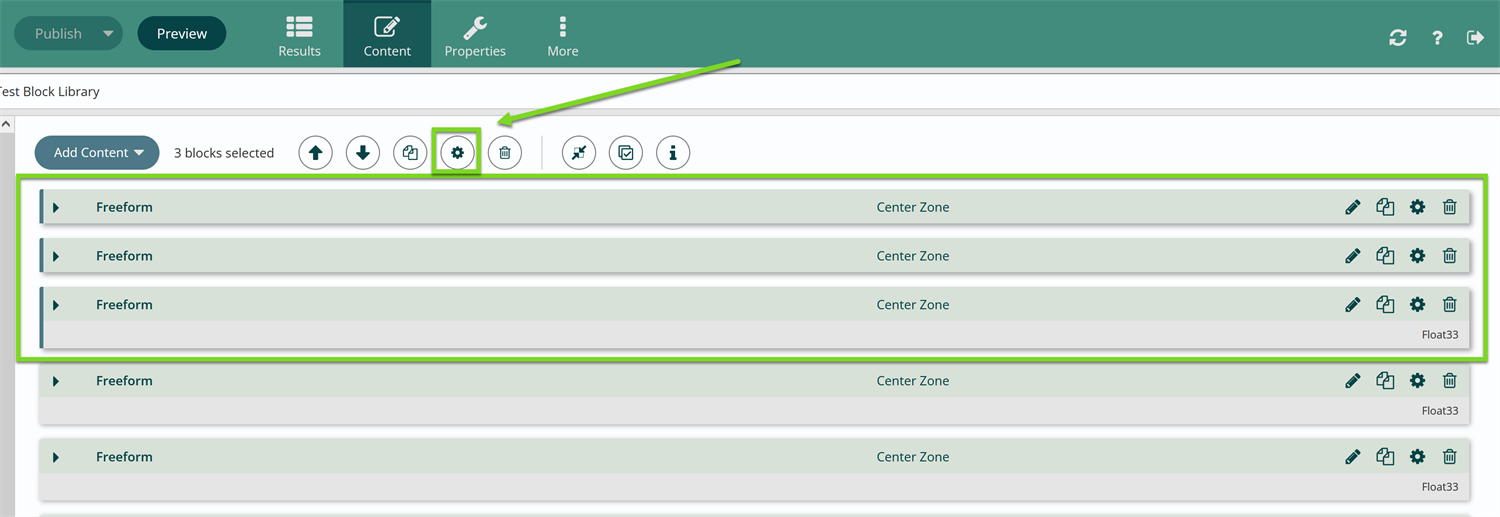
Task: Open the fifth Freeform block's gear settings
Action: 1417,457
